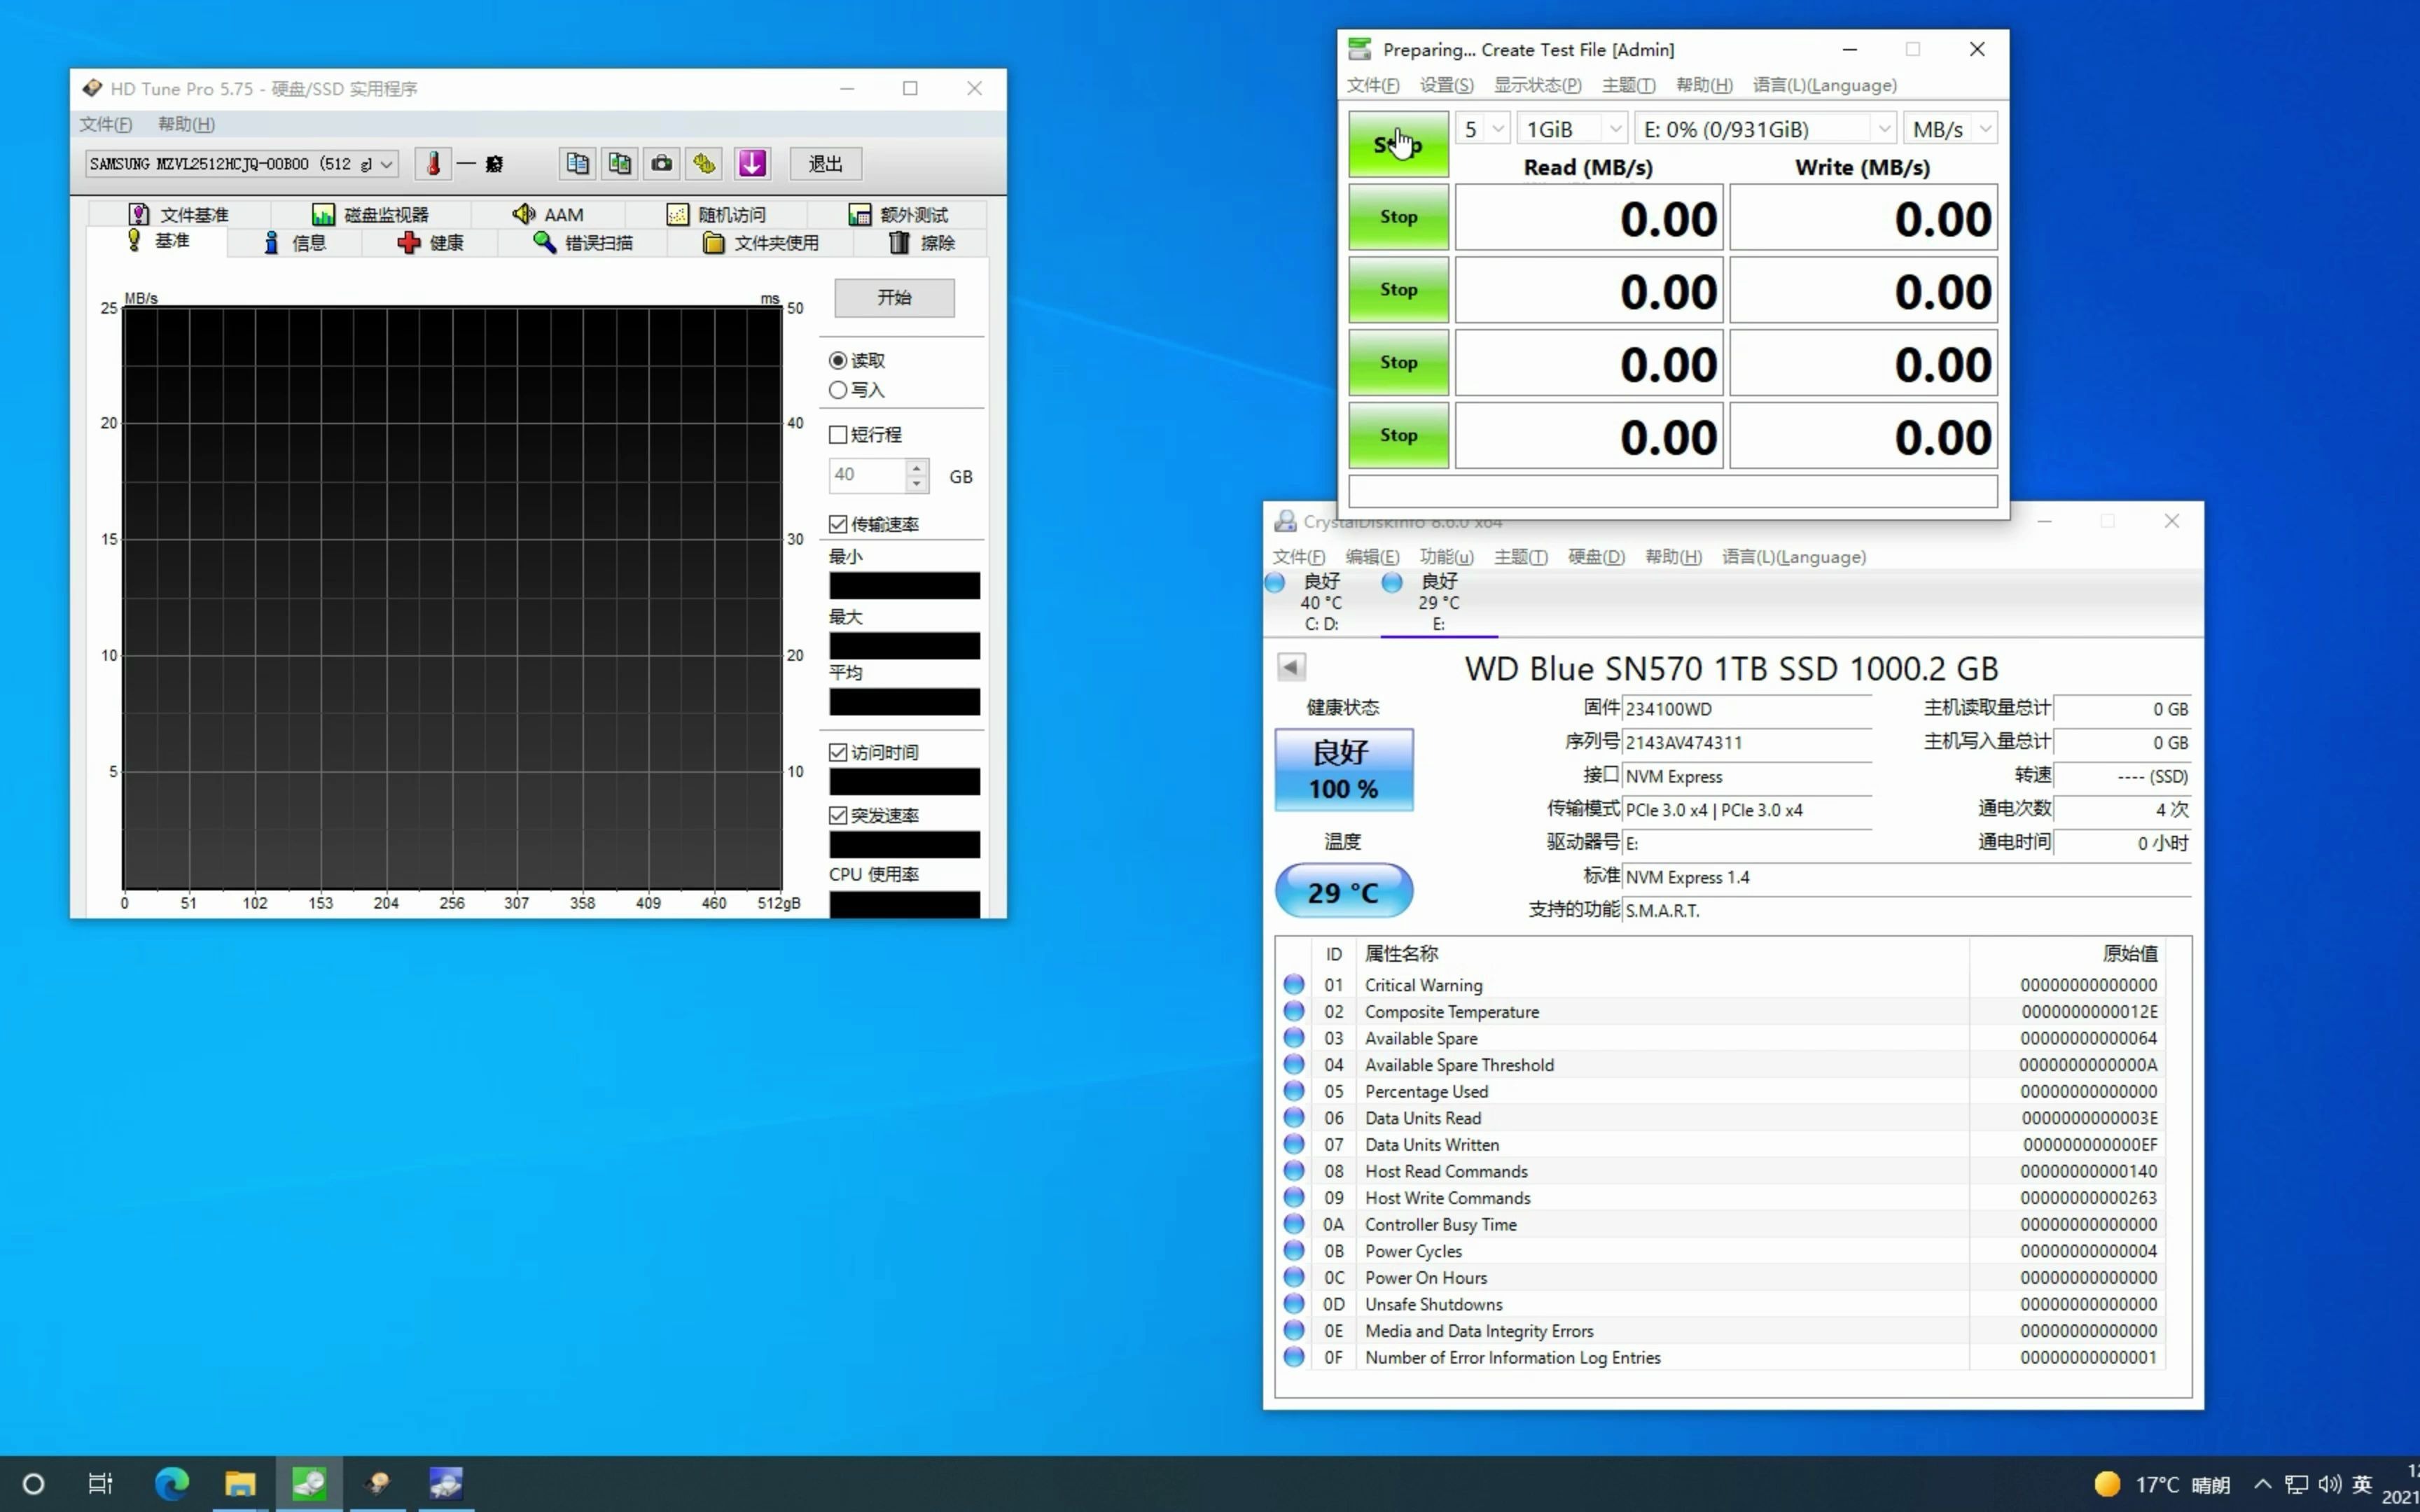
Task: Toggle the 突发速率 burst rate checkbox
Action: click(838, 816)
